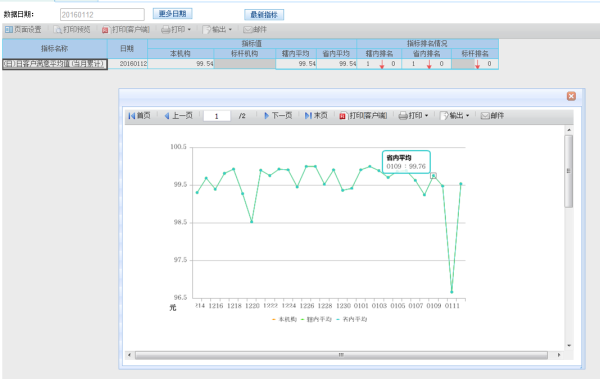The image size is (600, 379).
Task: Go to previous page in chart viewer
Action: point(178,116)
